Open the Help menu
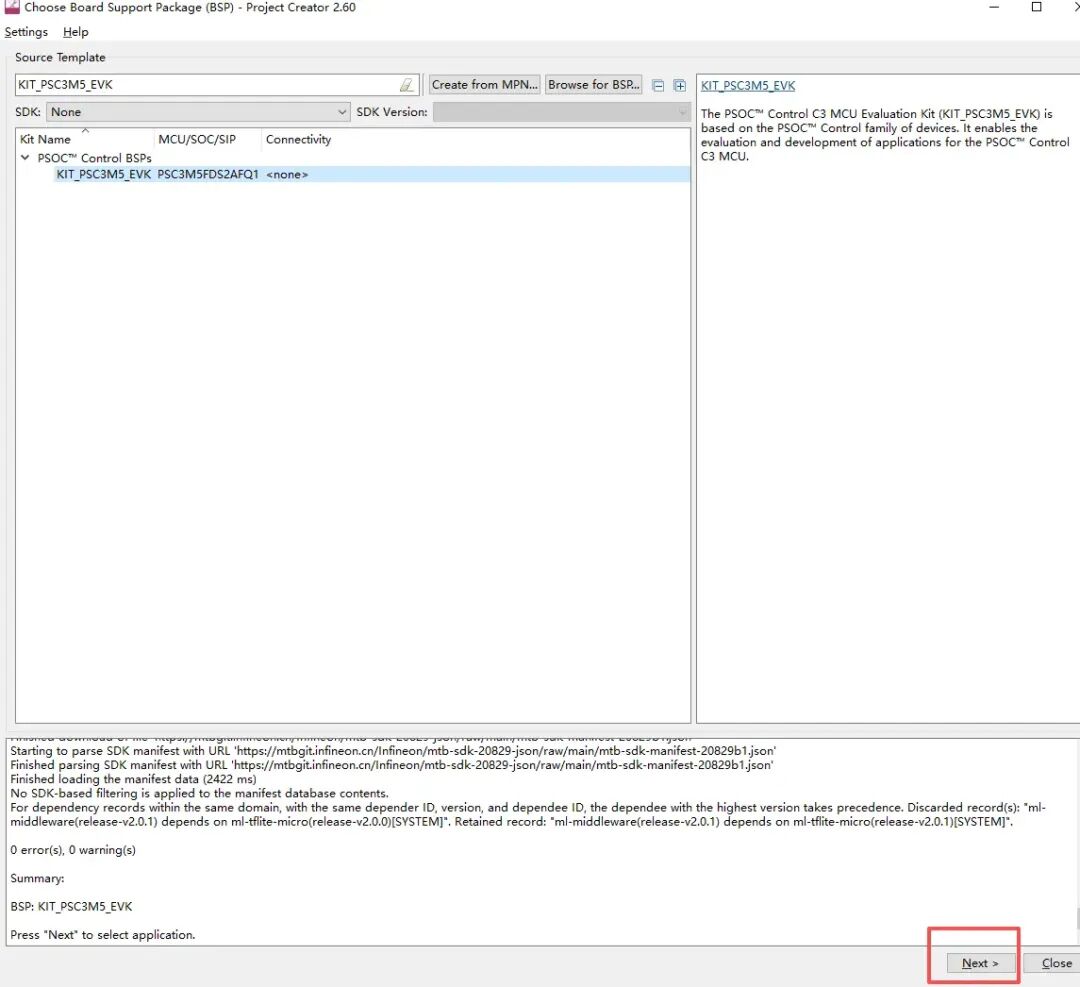1080x987 pixels. click(76, 32)
